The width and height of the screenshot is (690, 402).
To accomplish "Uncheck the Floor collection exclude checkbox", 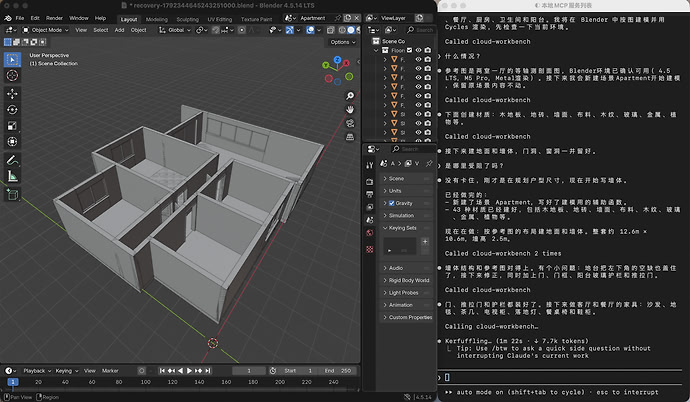I will 410,50.
